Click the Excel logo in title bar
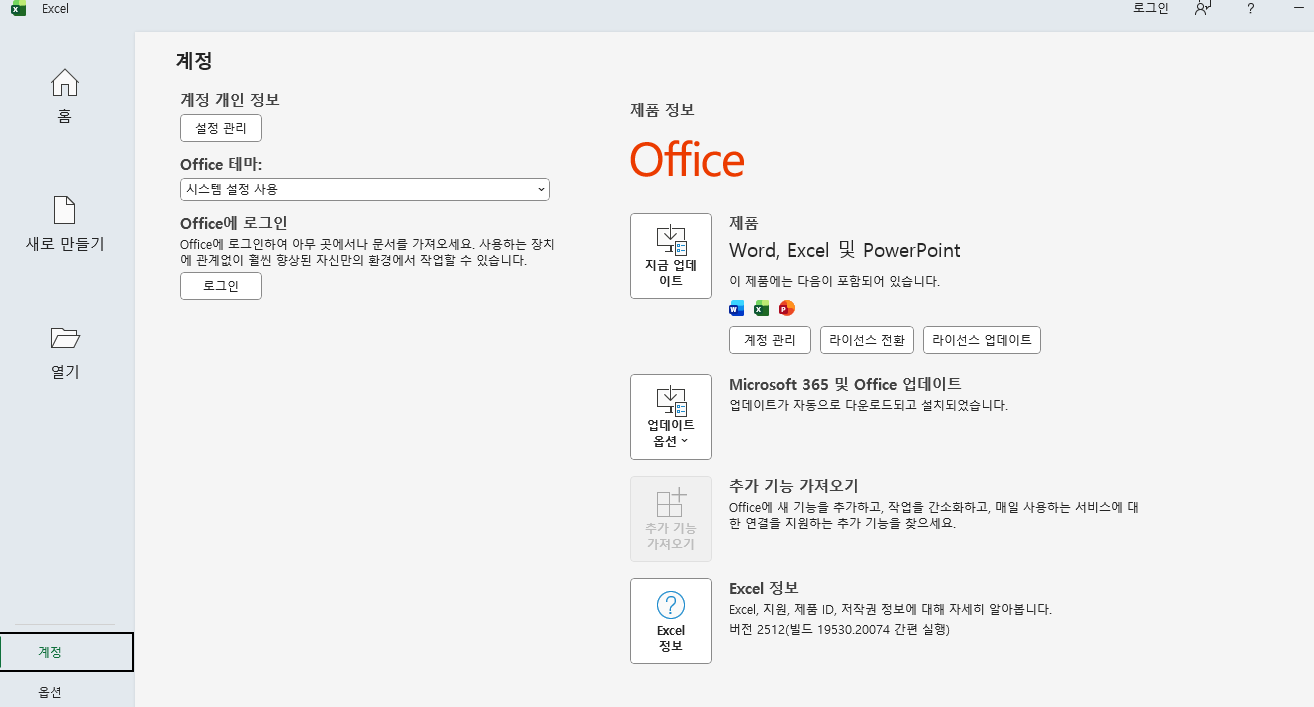Screen dimensions: 1314x707 pos(18,8)
